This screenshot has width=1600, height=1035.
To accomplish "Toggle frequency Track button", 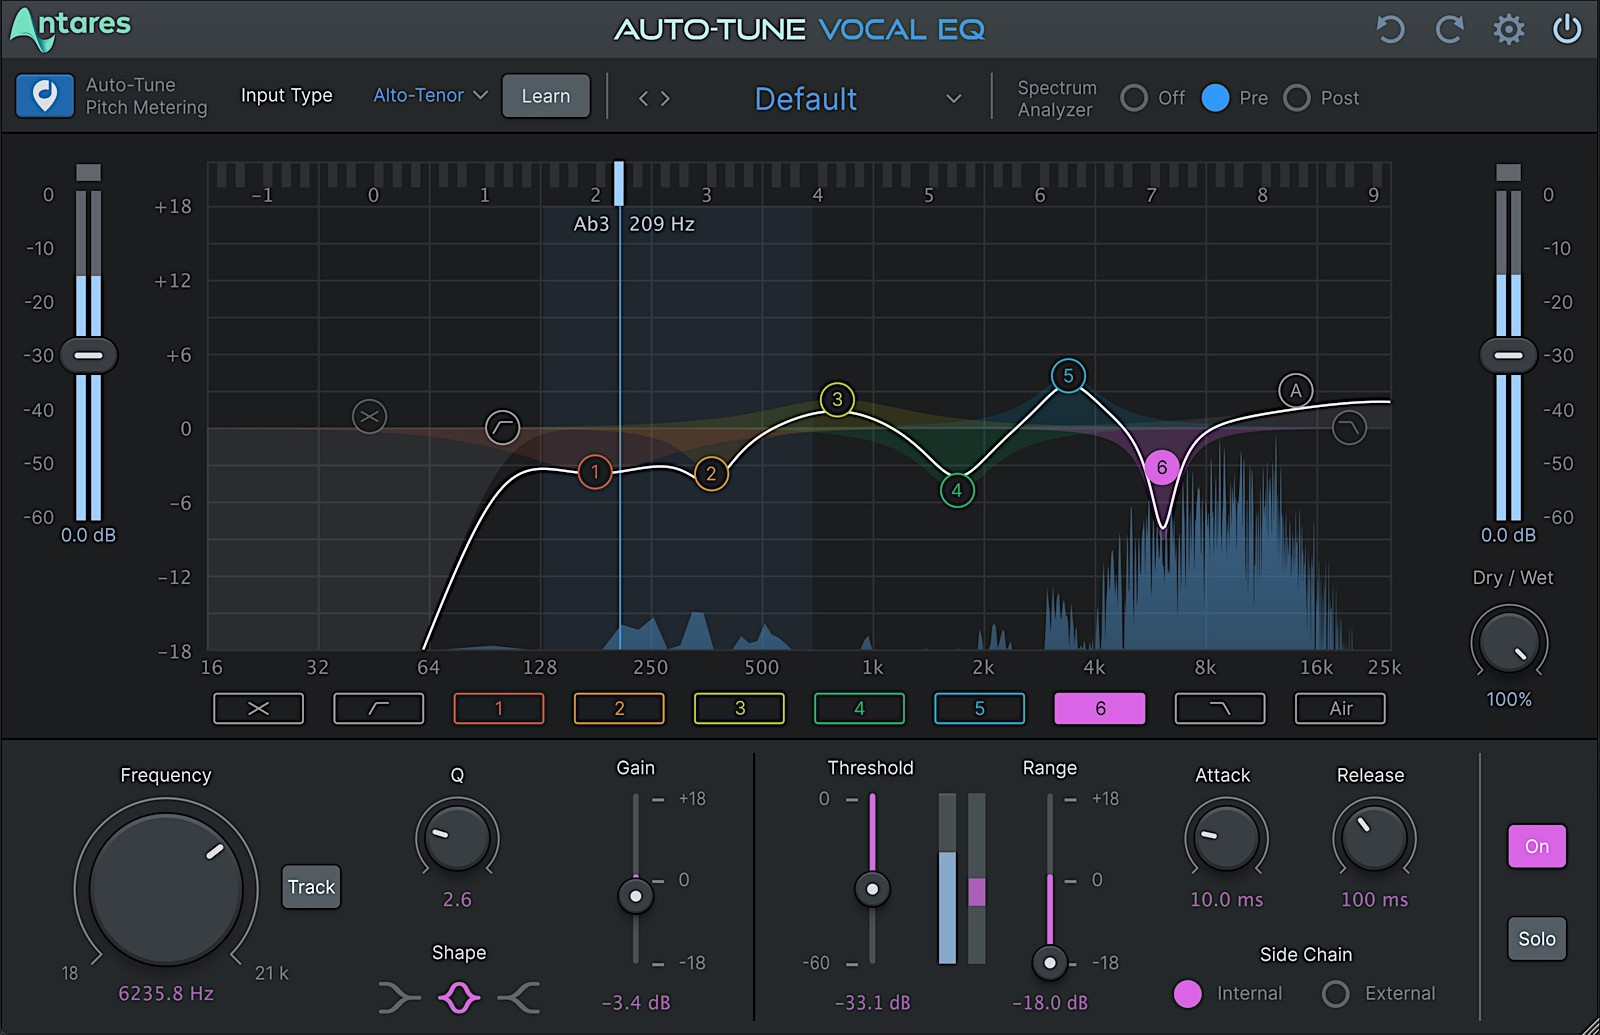I will point(311,887).
